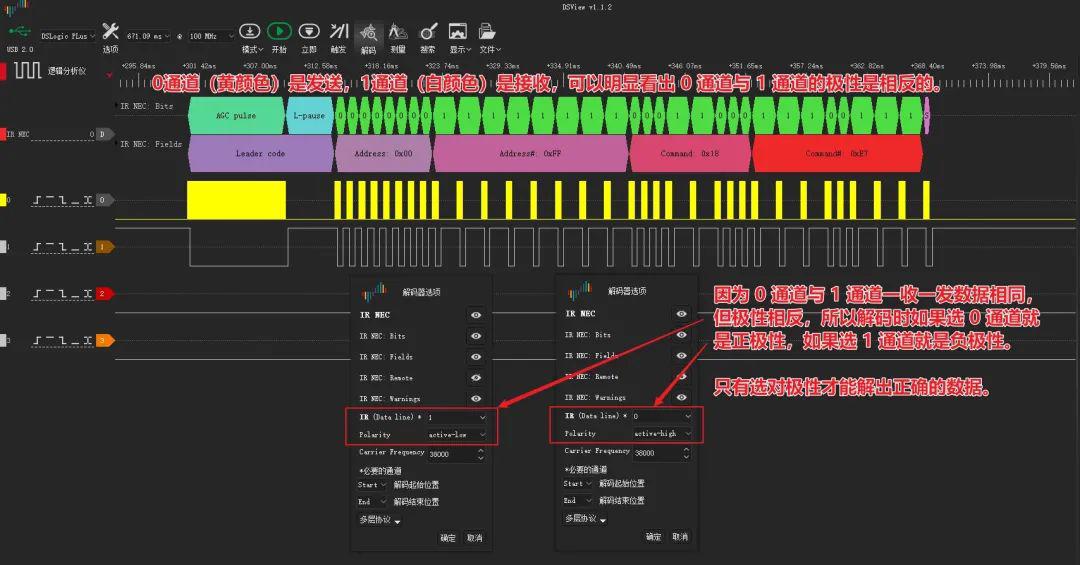
Task: Click the brown channel 1 label tag
Action: [x=104, y=247]
